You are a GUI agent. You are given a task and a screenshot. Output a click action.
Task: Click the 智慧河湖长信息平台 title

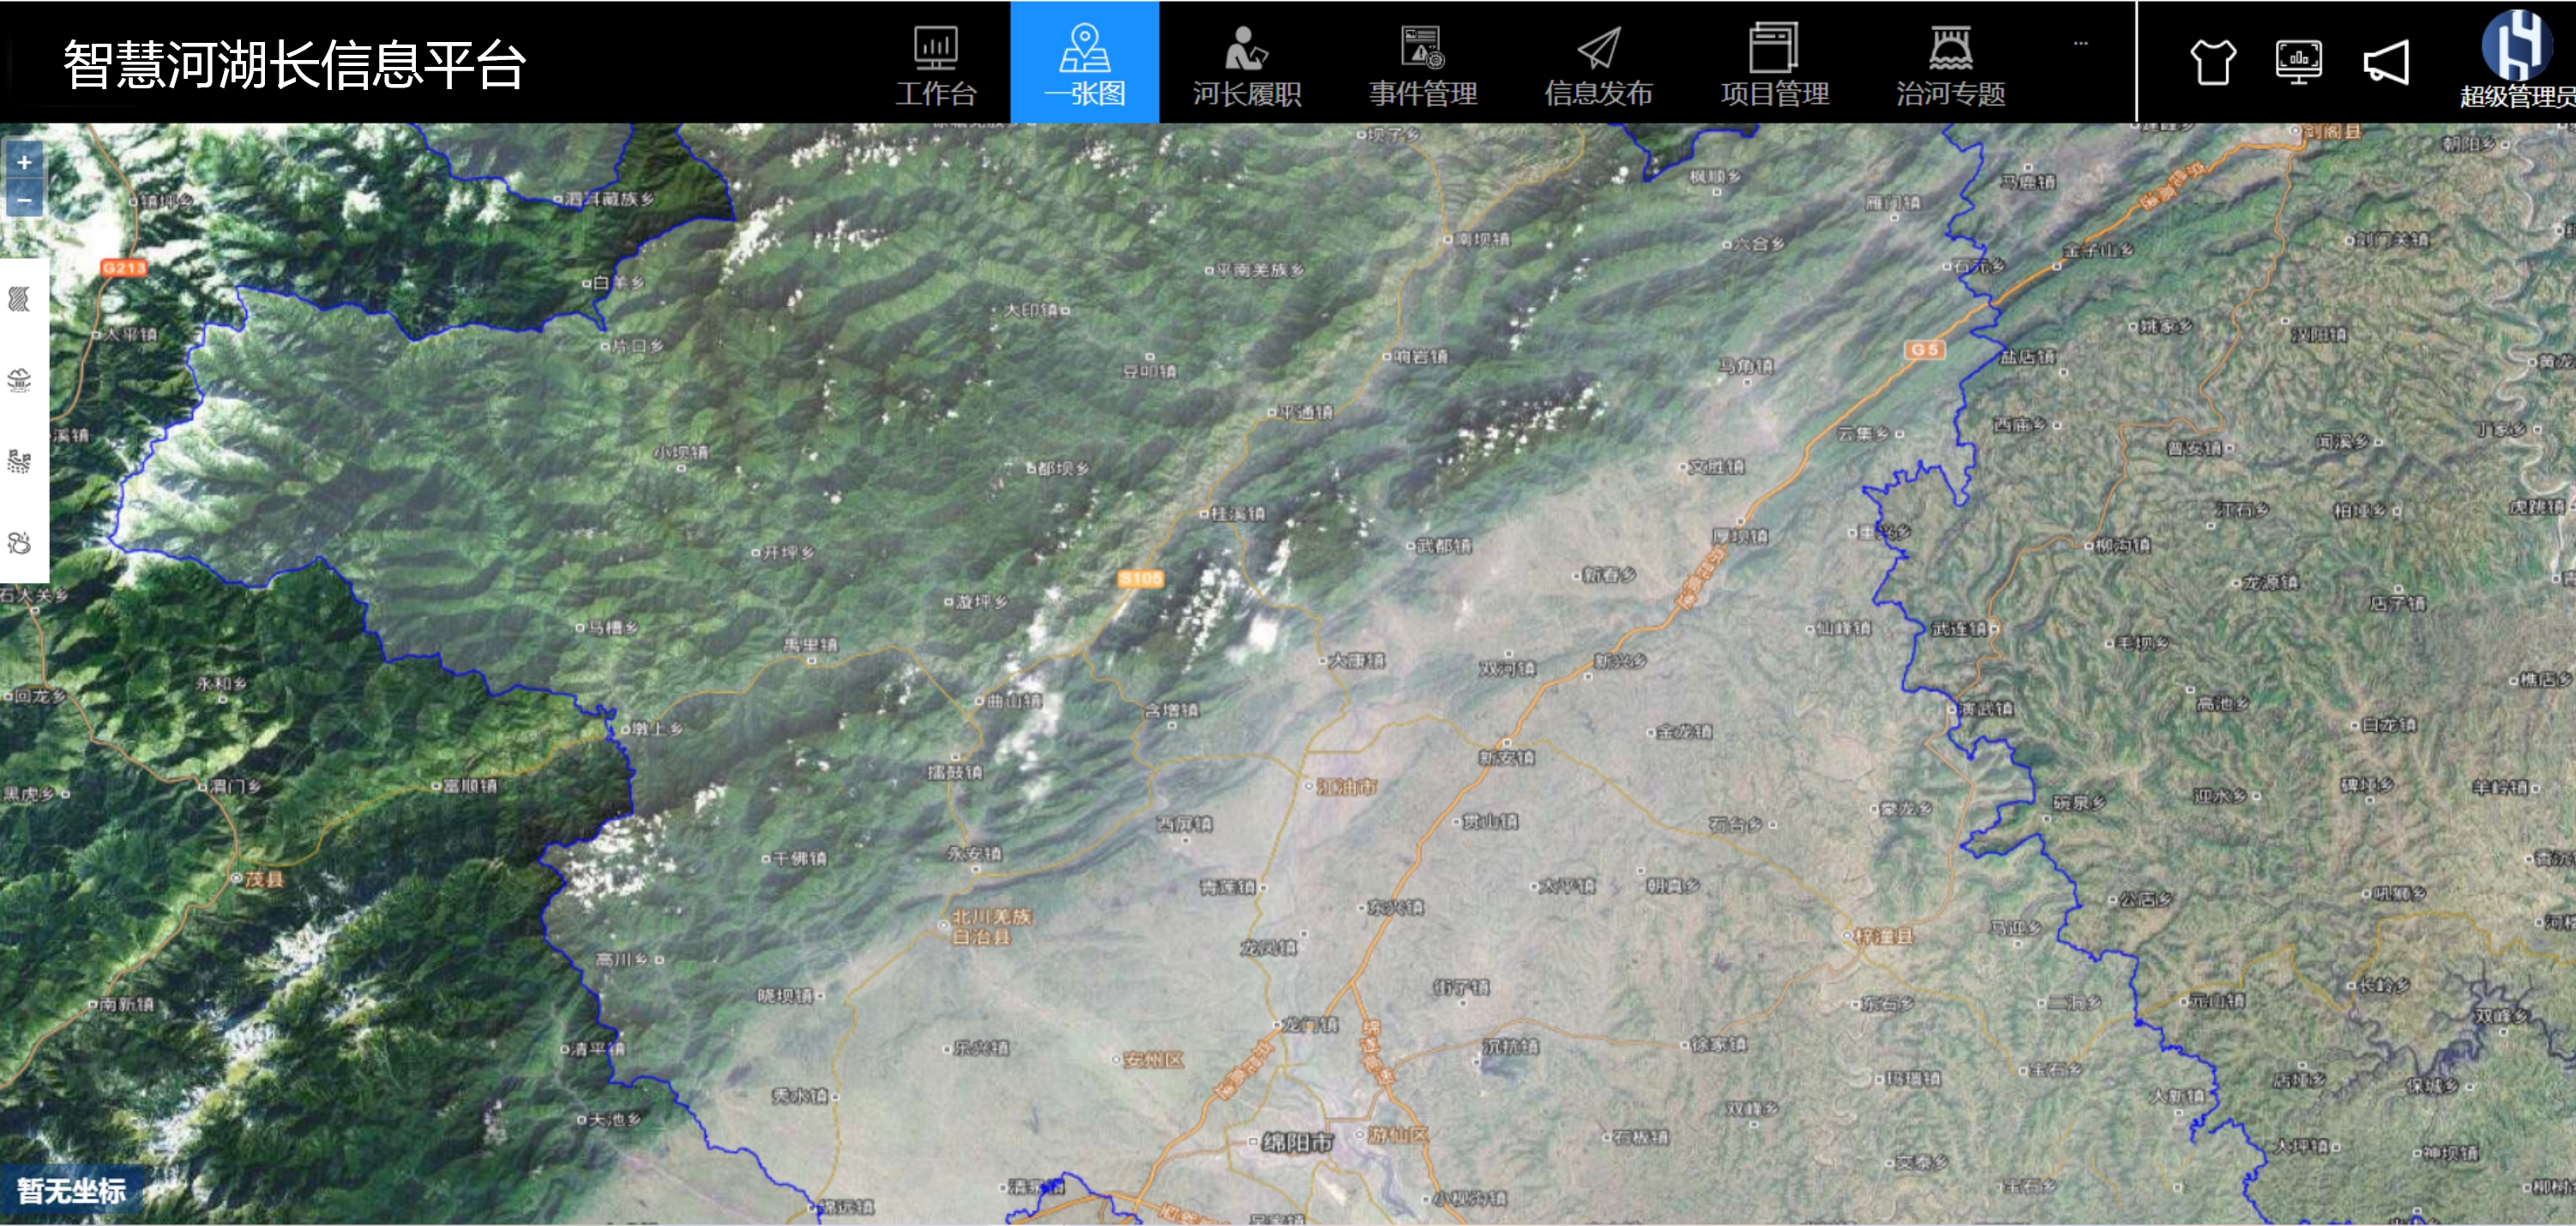click(x=294, y=64)
